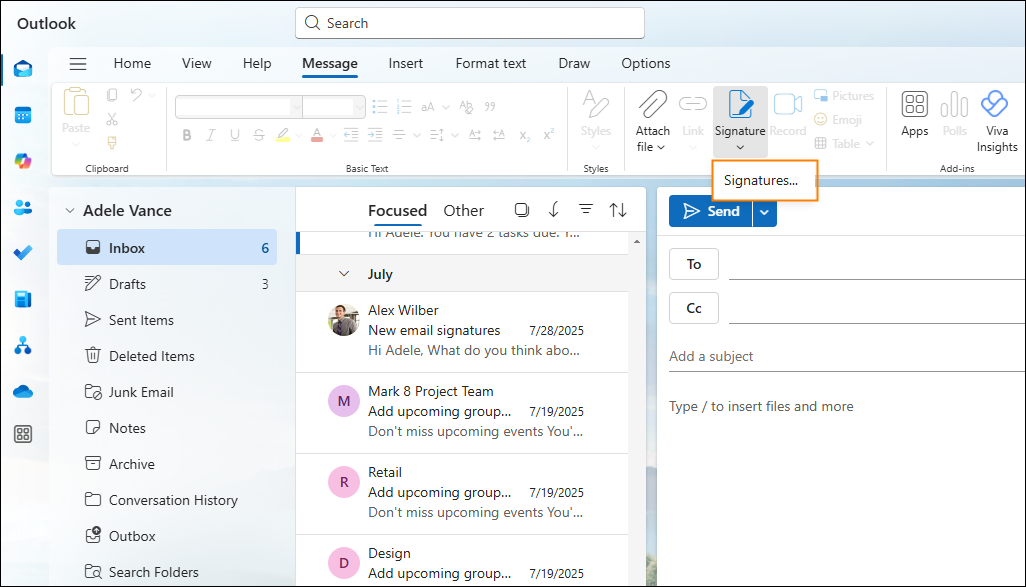The height and width of the screenshot is (587, 1026).
Task: Open the Mail app in sidebar
Action: coord(23,69)
